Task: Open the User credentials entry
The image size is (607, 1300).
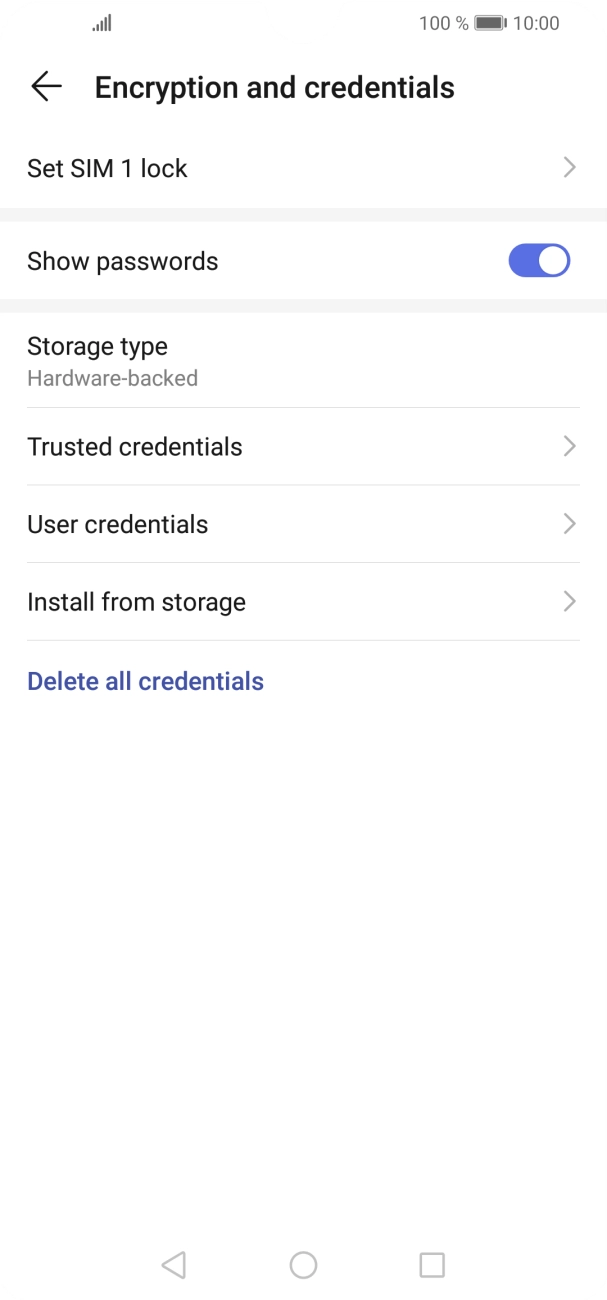Action: (118, 524)
